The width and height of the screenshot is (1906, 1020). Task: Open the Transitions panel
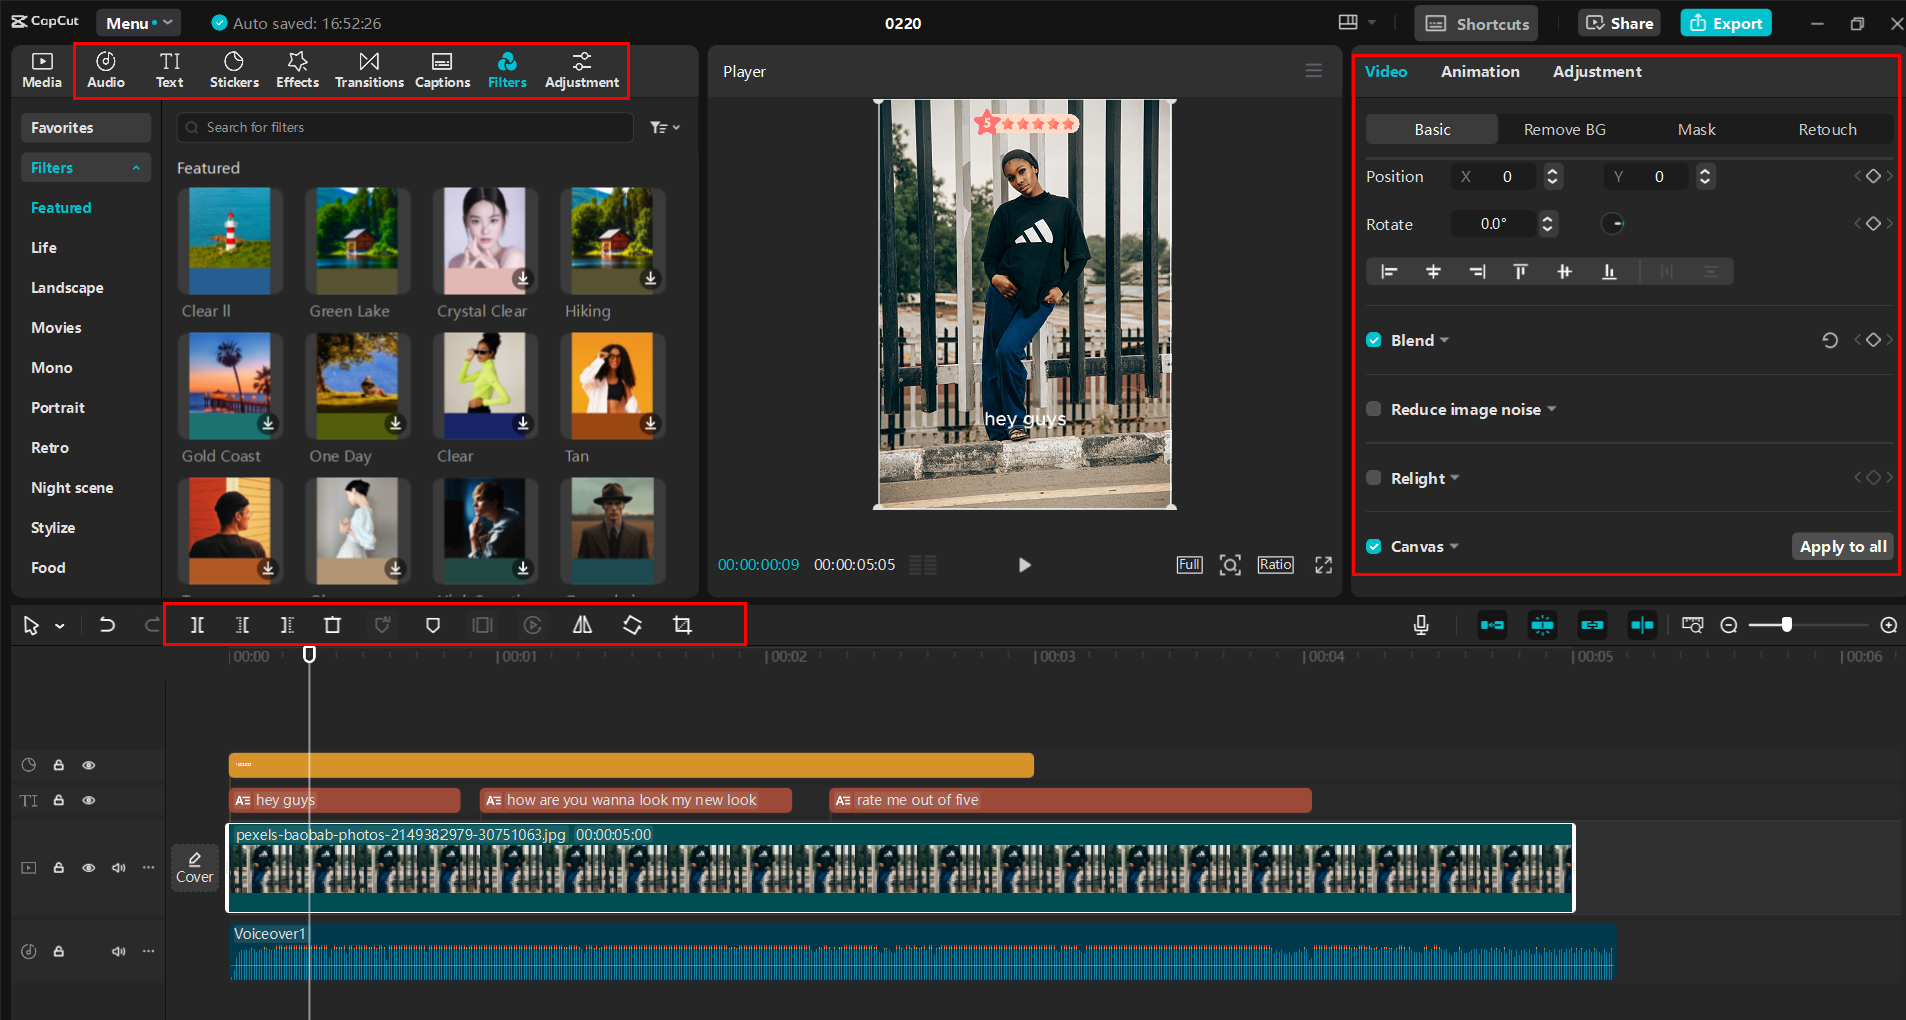[368, 69]
